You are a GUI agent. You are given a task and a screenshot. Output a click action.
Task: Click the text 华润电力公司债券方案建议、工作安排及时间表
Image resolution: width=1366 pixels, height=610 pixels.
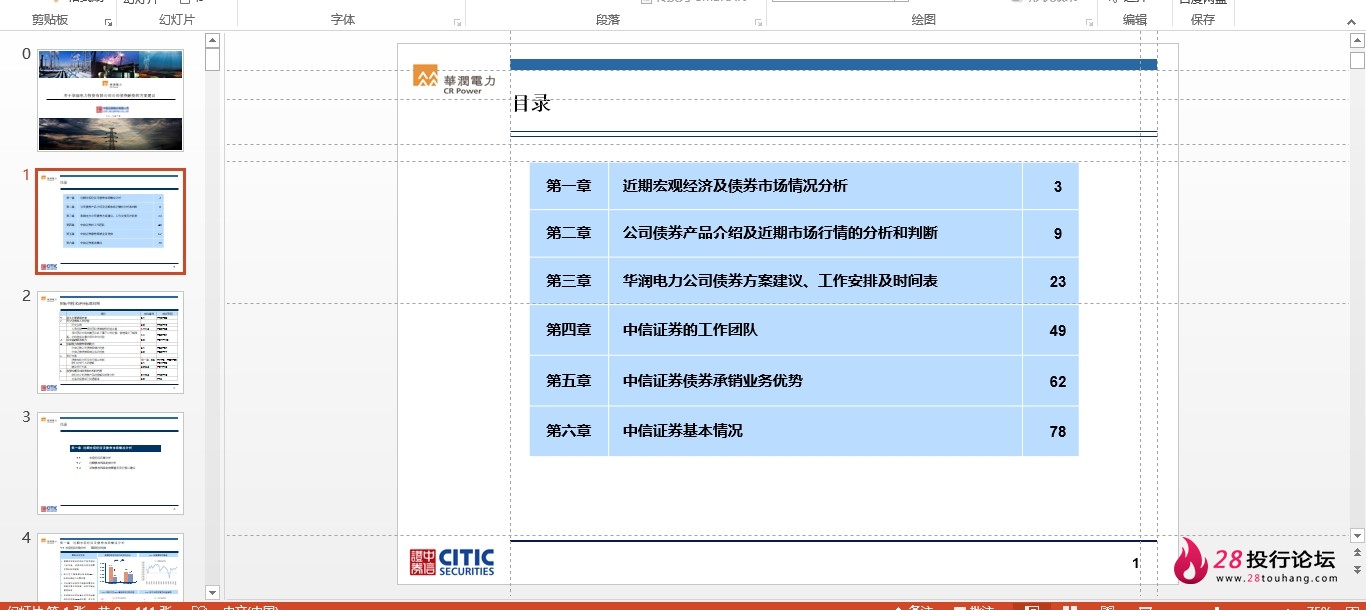pyautogui.click(x=780, y=281)
